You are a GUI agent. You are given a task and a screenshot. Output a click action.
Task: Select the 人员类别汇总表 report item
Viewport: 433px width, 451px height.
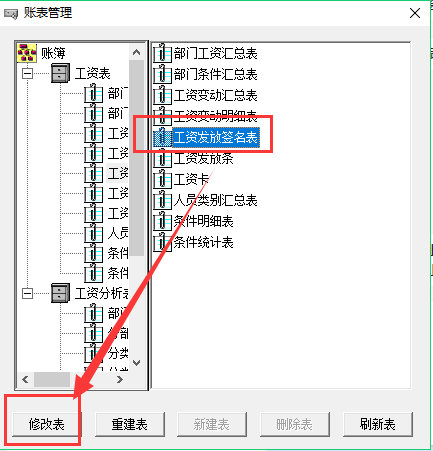[x=205, y=200]
